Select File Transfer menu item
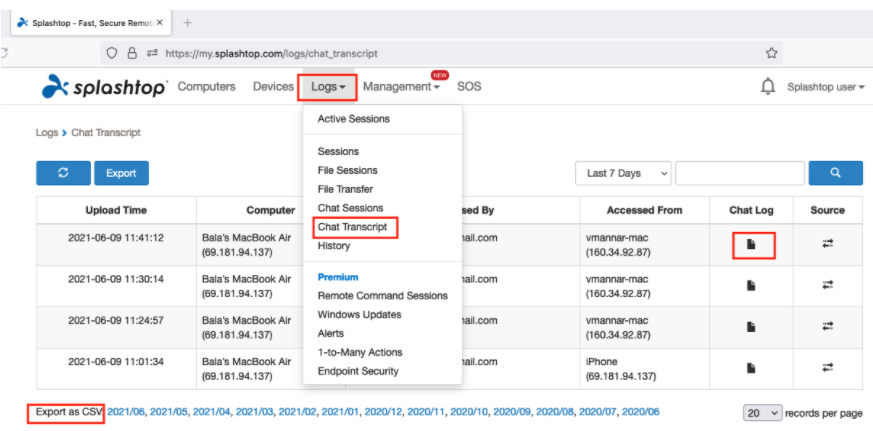The height and width of the screenshot is (431, 873). [345, 189]
